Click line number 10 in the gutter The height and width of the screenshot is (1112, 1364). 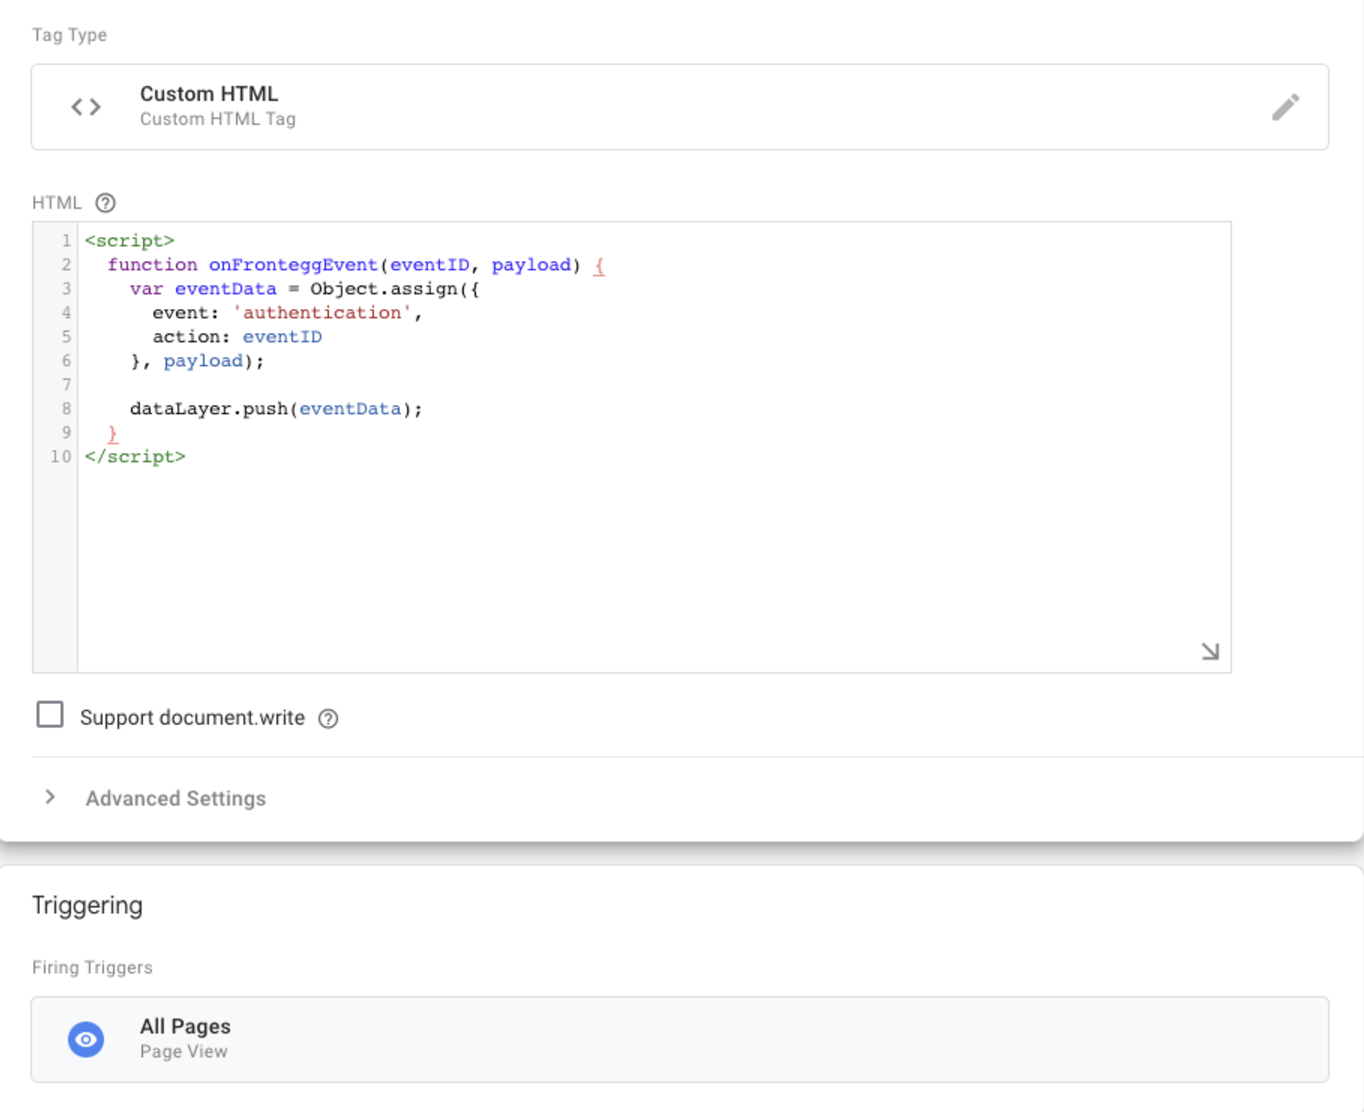click(61, 457)
